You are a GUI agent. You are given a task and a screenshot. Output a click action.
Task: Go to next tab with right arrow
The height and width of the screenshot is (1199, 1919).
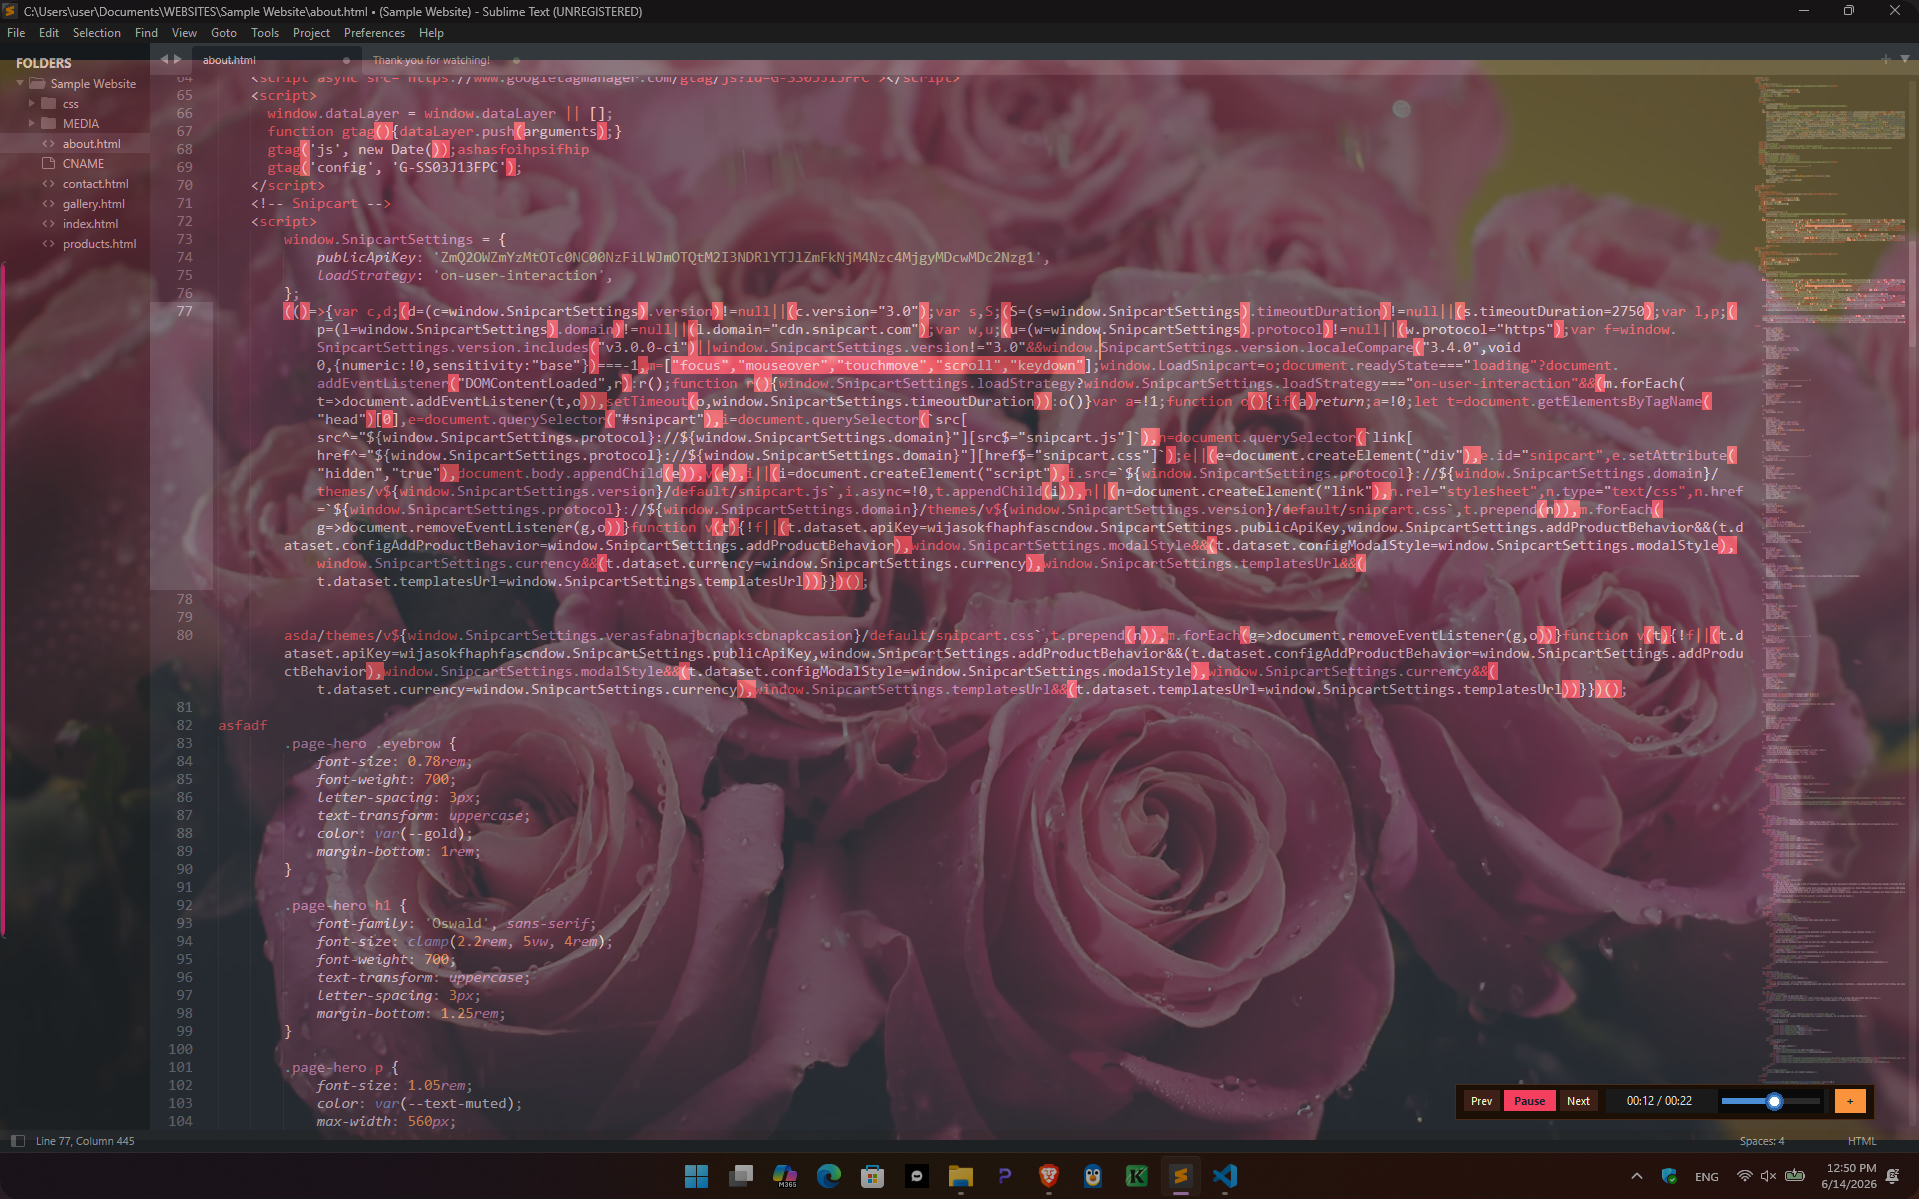click(178, 60)
